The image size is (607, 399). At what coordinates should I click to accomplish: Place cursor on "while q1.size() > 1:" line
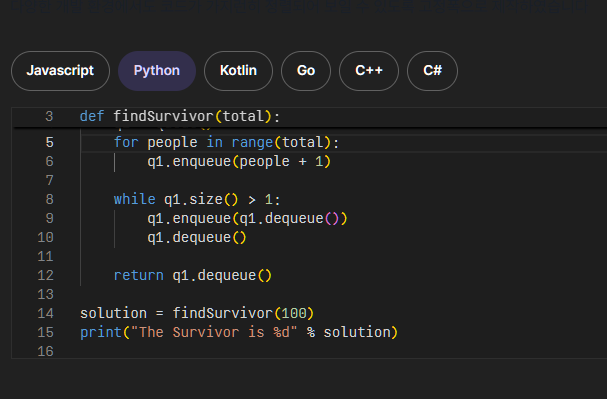point(197,199)
